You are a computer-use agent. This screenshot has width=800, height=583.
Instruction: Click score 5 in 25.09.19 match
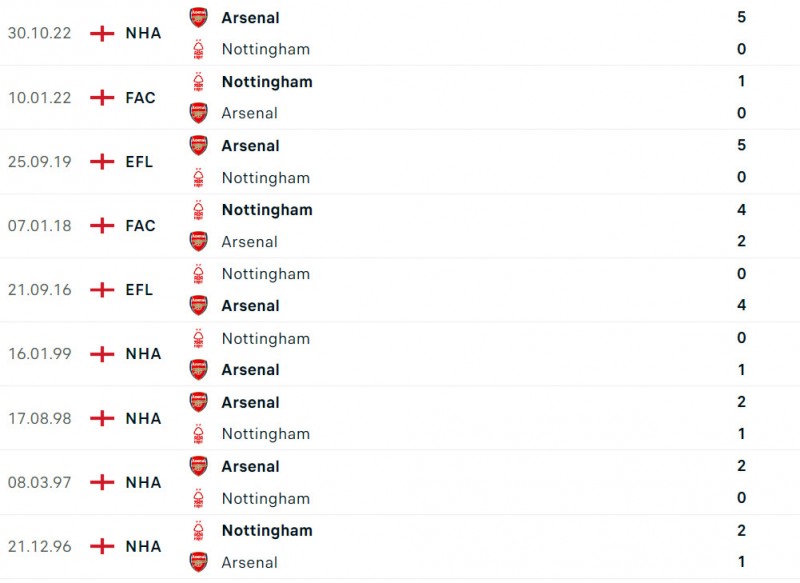(741, 146)
